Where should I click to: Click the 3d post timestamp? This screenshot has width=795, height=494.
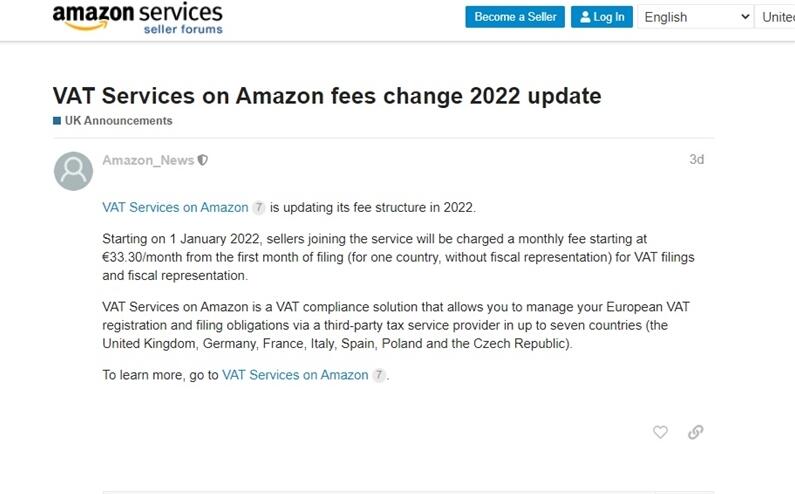697,160
